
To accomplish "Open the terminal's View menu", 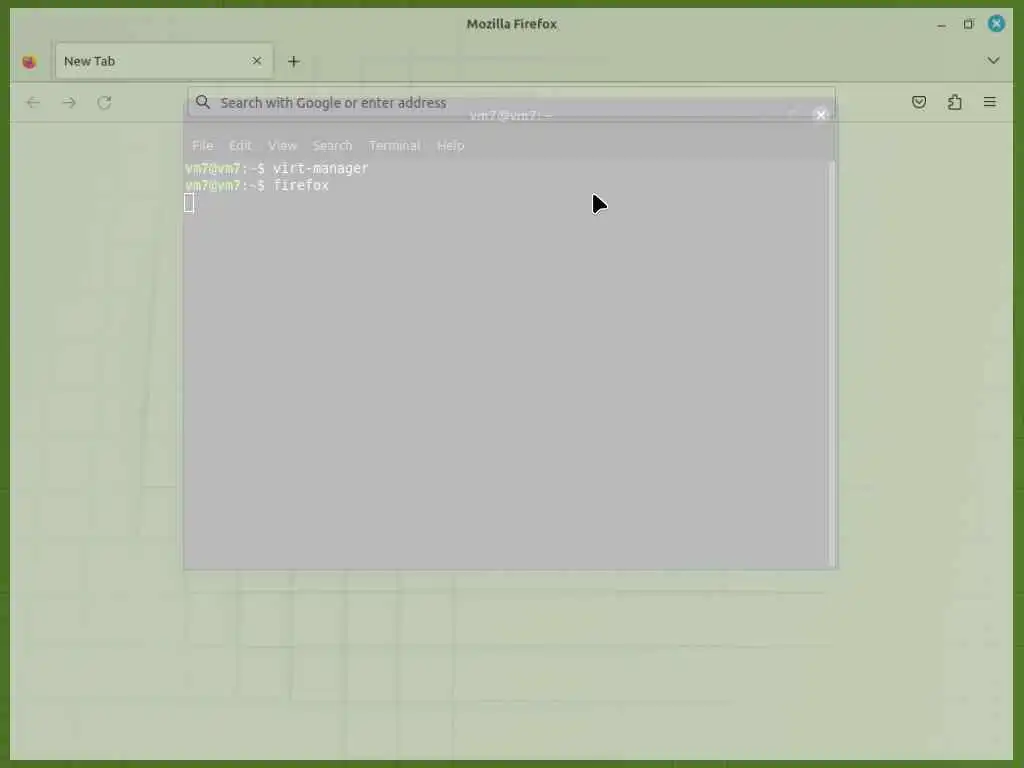I will tap(283, 146).
